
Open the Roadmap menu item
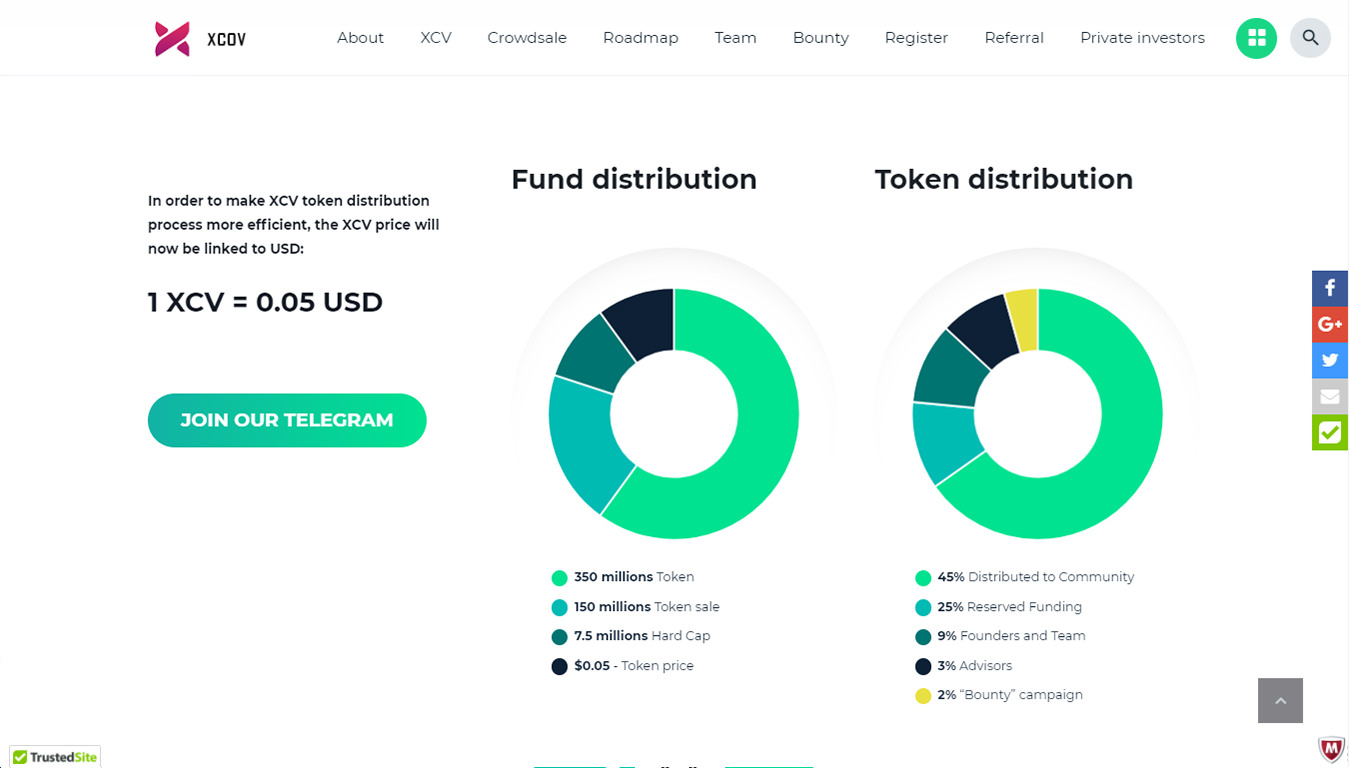click(640, 38)
